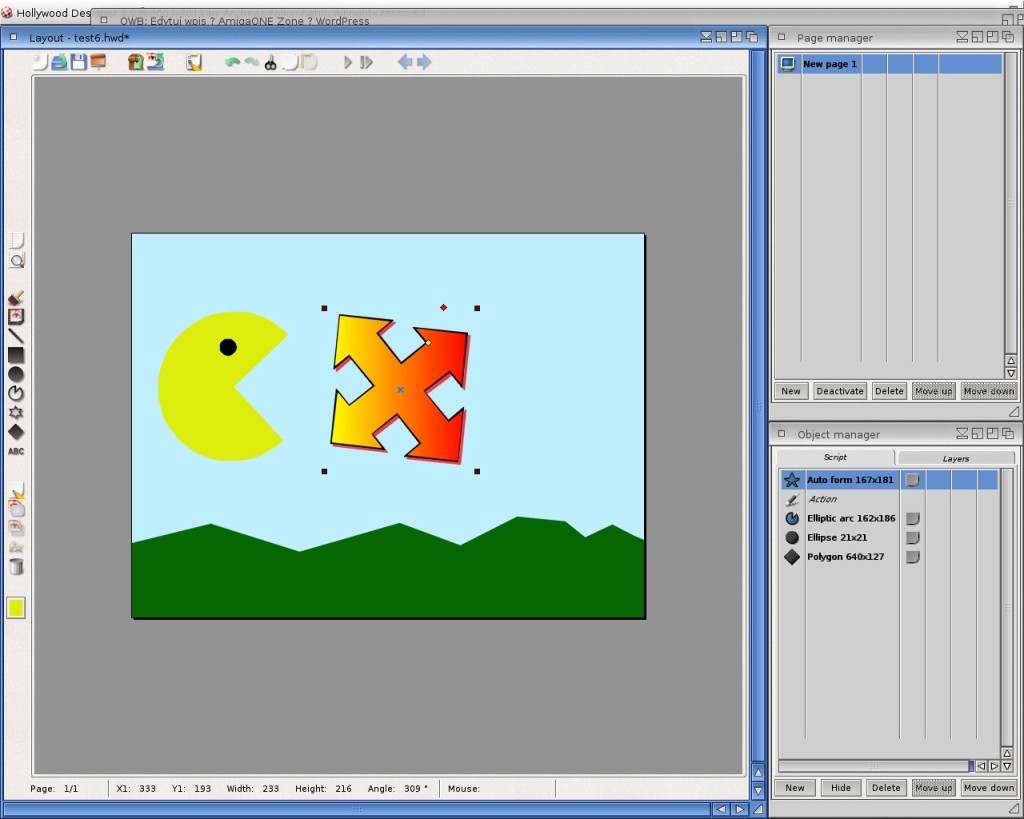Image resolution: width=1024 pixels, height=819 pixels.
Task: Toggle checkbox for Polygon 640x127 row
Action: [912, 557]
